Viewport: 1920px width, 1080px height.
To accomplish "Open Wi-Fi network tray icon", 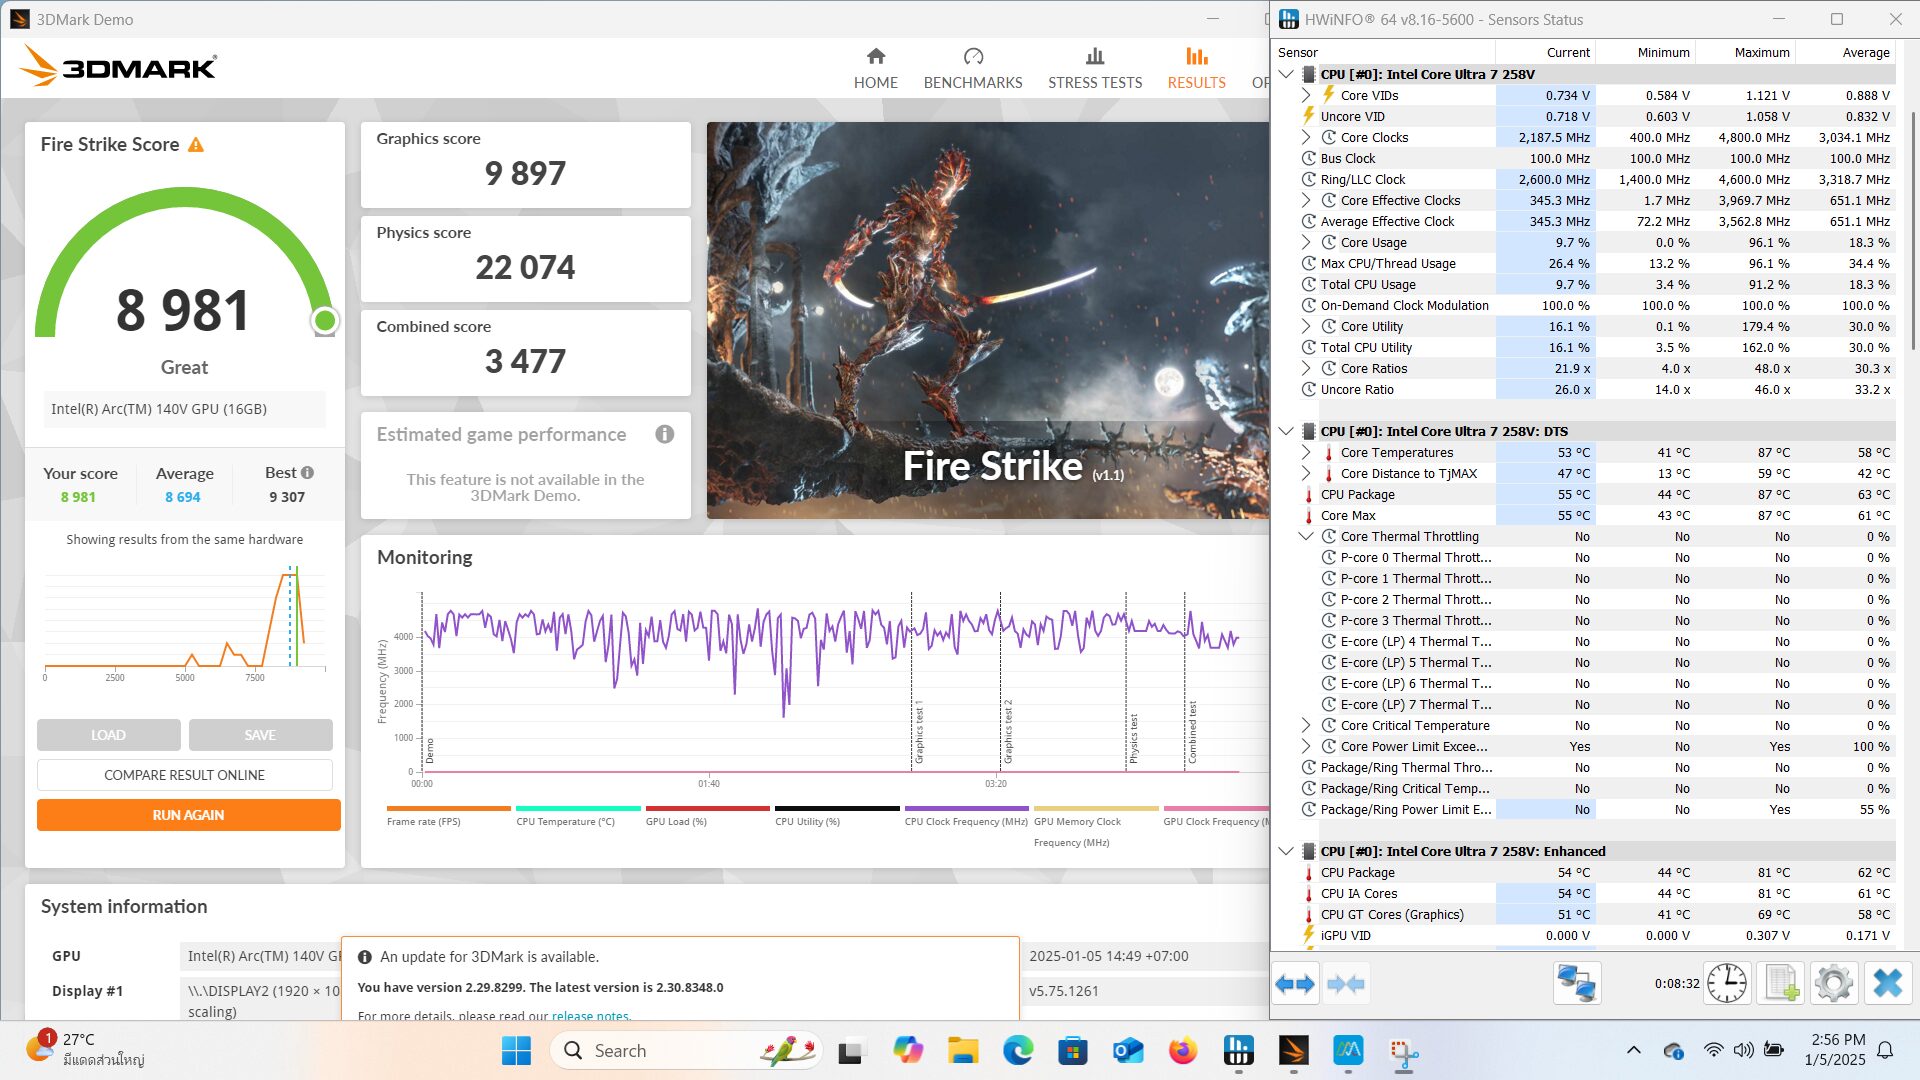I will point(1714,1050).
